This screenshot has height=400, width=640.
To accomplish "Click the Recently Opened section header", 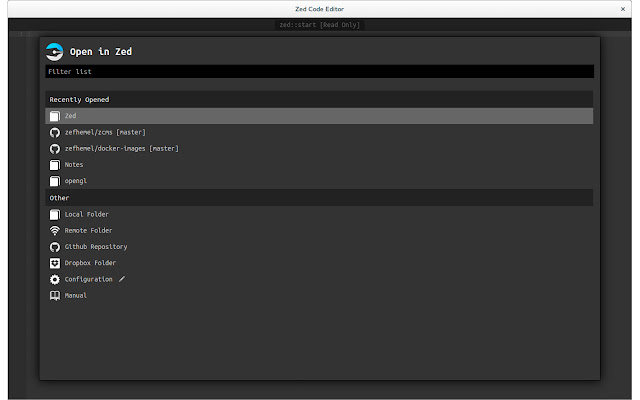I will point(319,100).
